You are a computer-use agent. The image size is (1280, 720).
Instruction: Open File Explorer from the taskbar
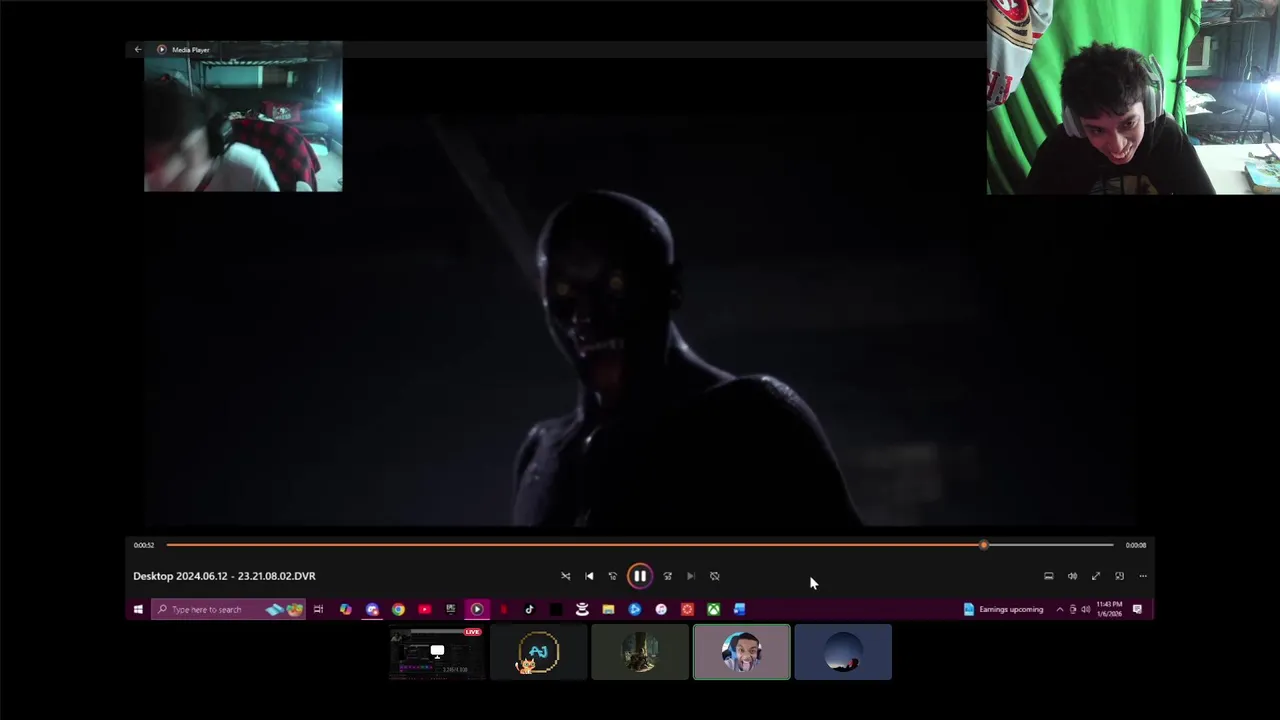pos(608,609)
